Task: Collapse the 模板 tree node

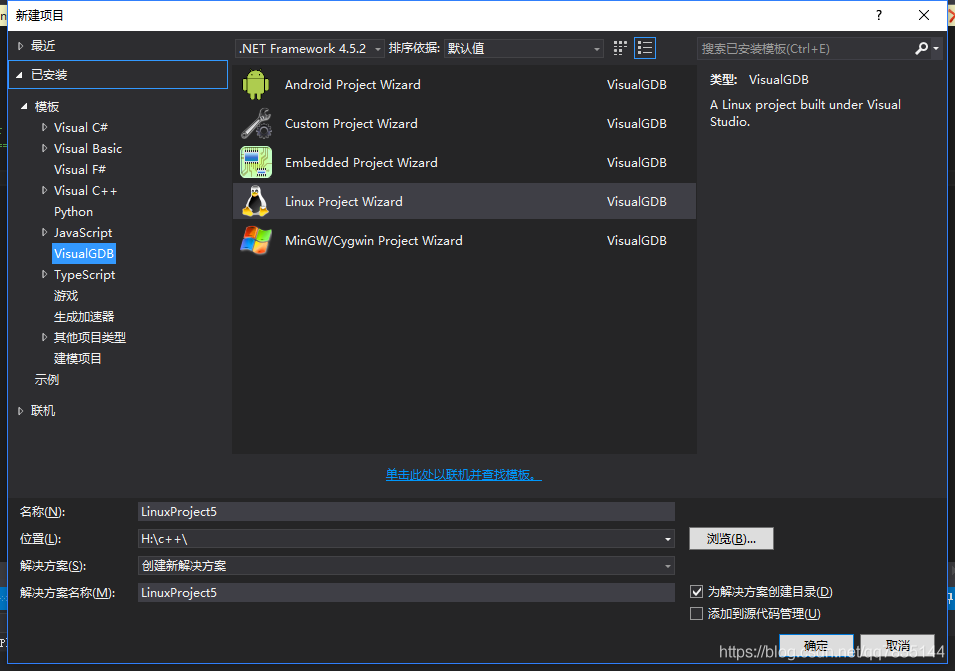Action: point(24,107)
